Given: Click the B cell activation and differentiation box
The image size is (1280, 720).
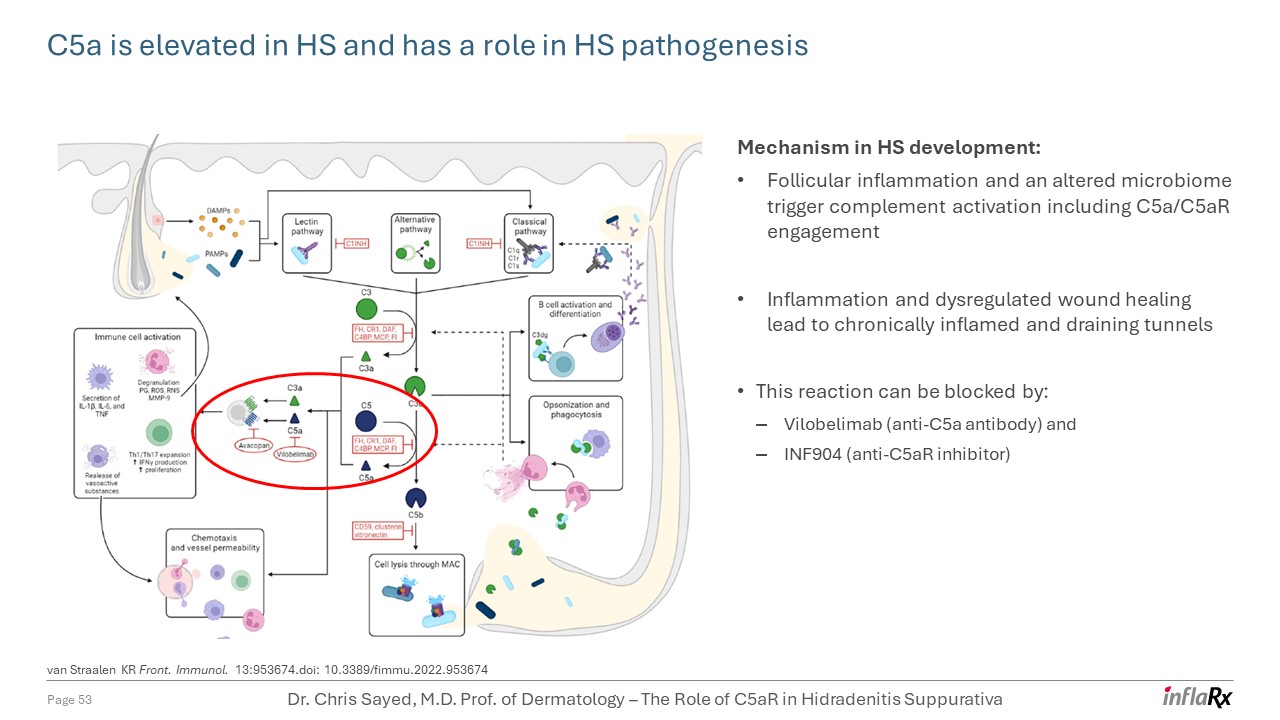Looking at the screenshot, I should tap(574, 338).
